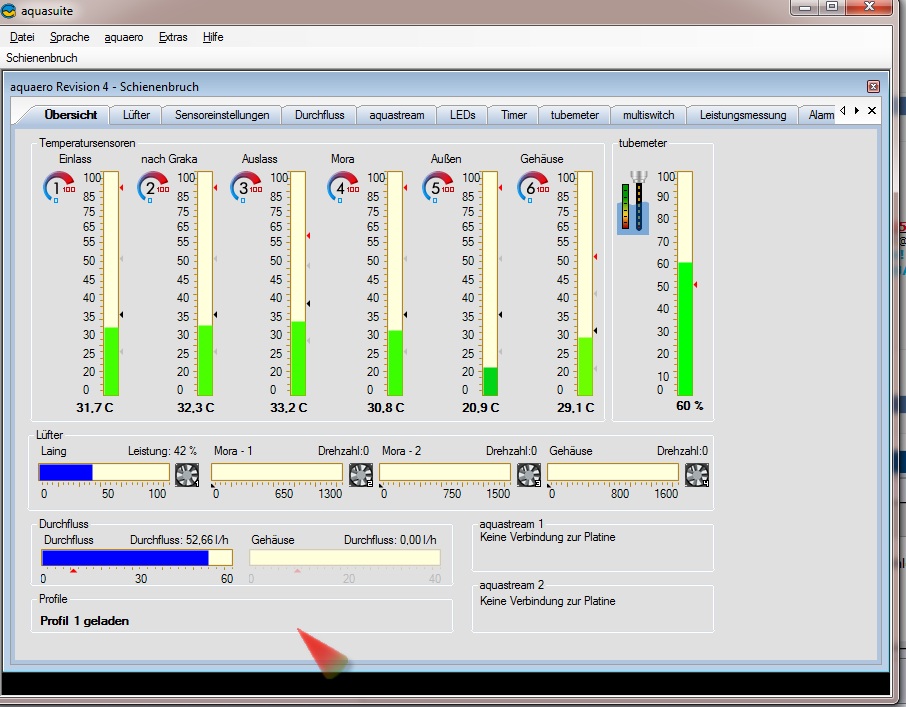This screenshot has height=707, width=906.
Task: Open the Sprache menu
Action: [69, 37]
